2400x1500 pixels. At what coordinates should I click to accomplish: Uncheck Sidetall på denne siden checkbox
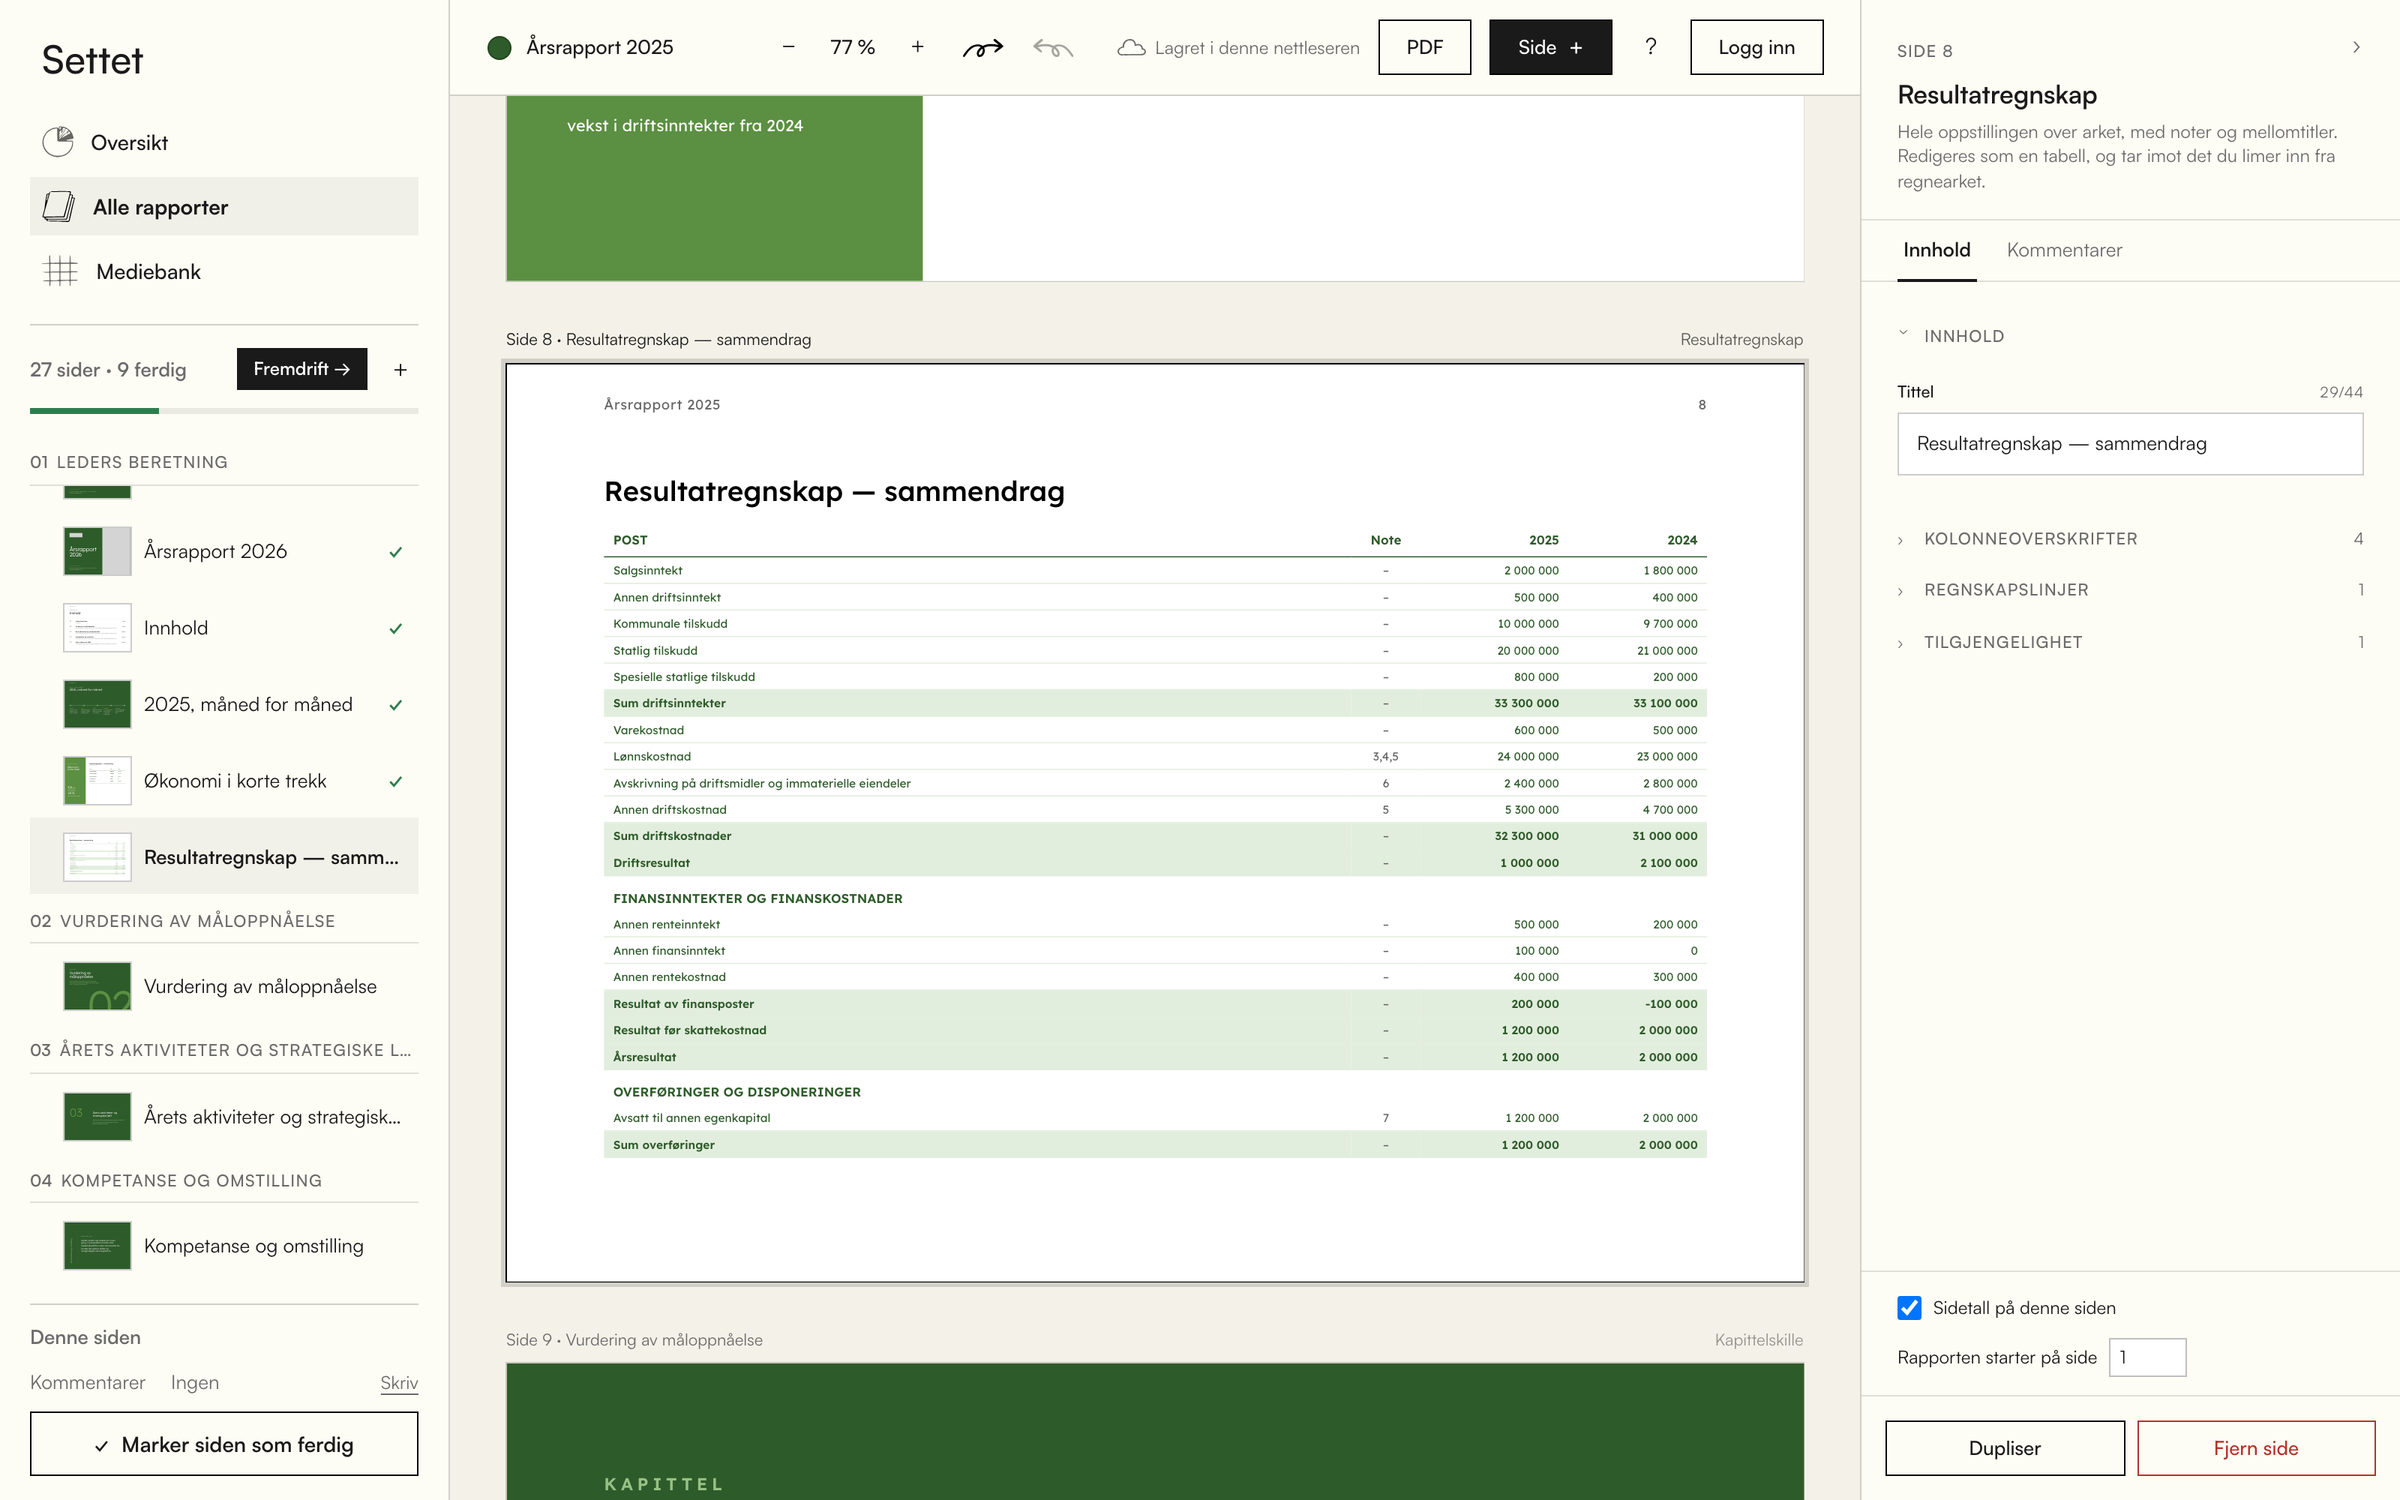tap(1909, 1308)
